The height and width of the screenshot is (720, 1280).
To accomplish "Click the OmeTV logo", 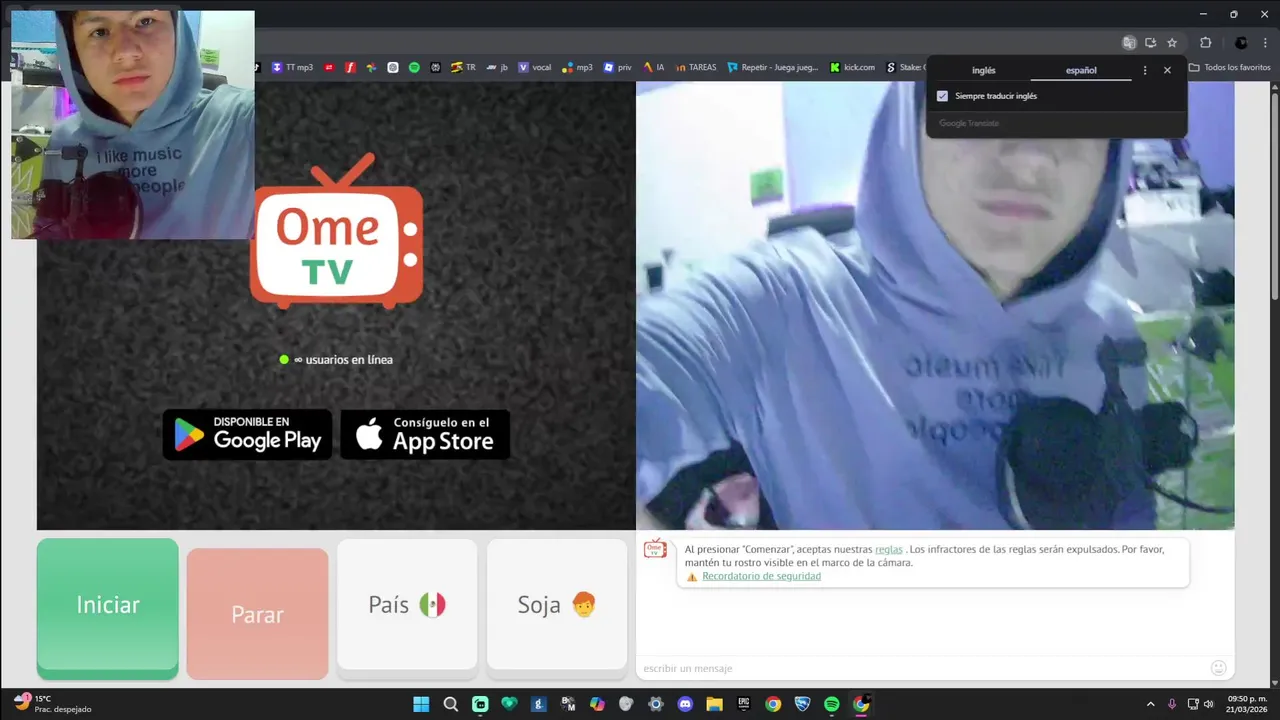I will pyautogui.click(x=337, y=232).
